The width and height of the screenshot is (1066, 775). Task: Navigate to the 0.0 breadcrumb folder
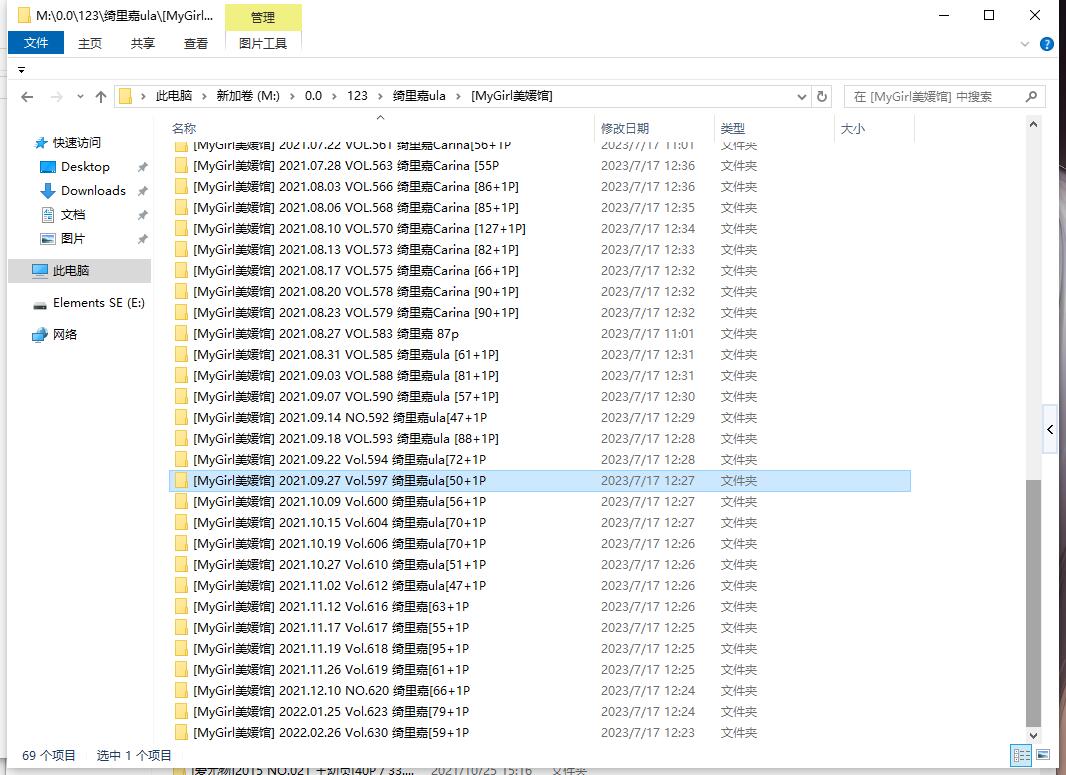(313, 96)
